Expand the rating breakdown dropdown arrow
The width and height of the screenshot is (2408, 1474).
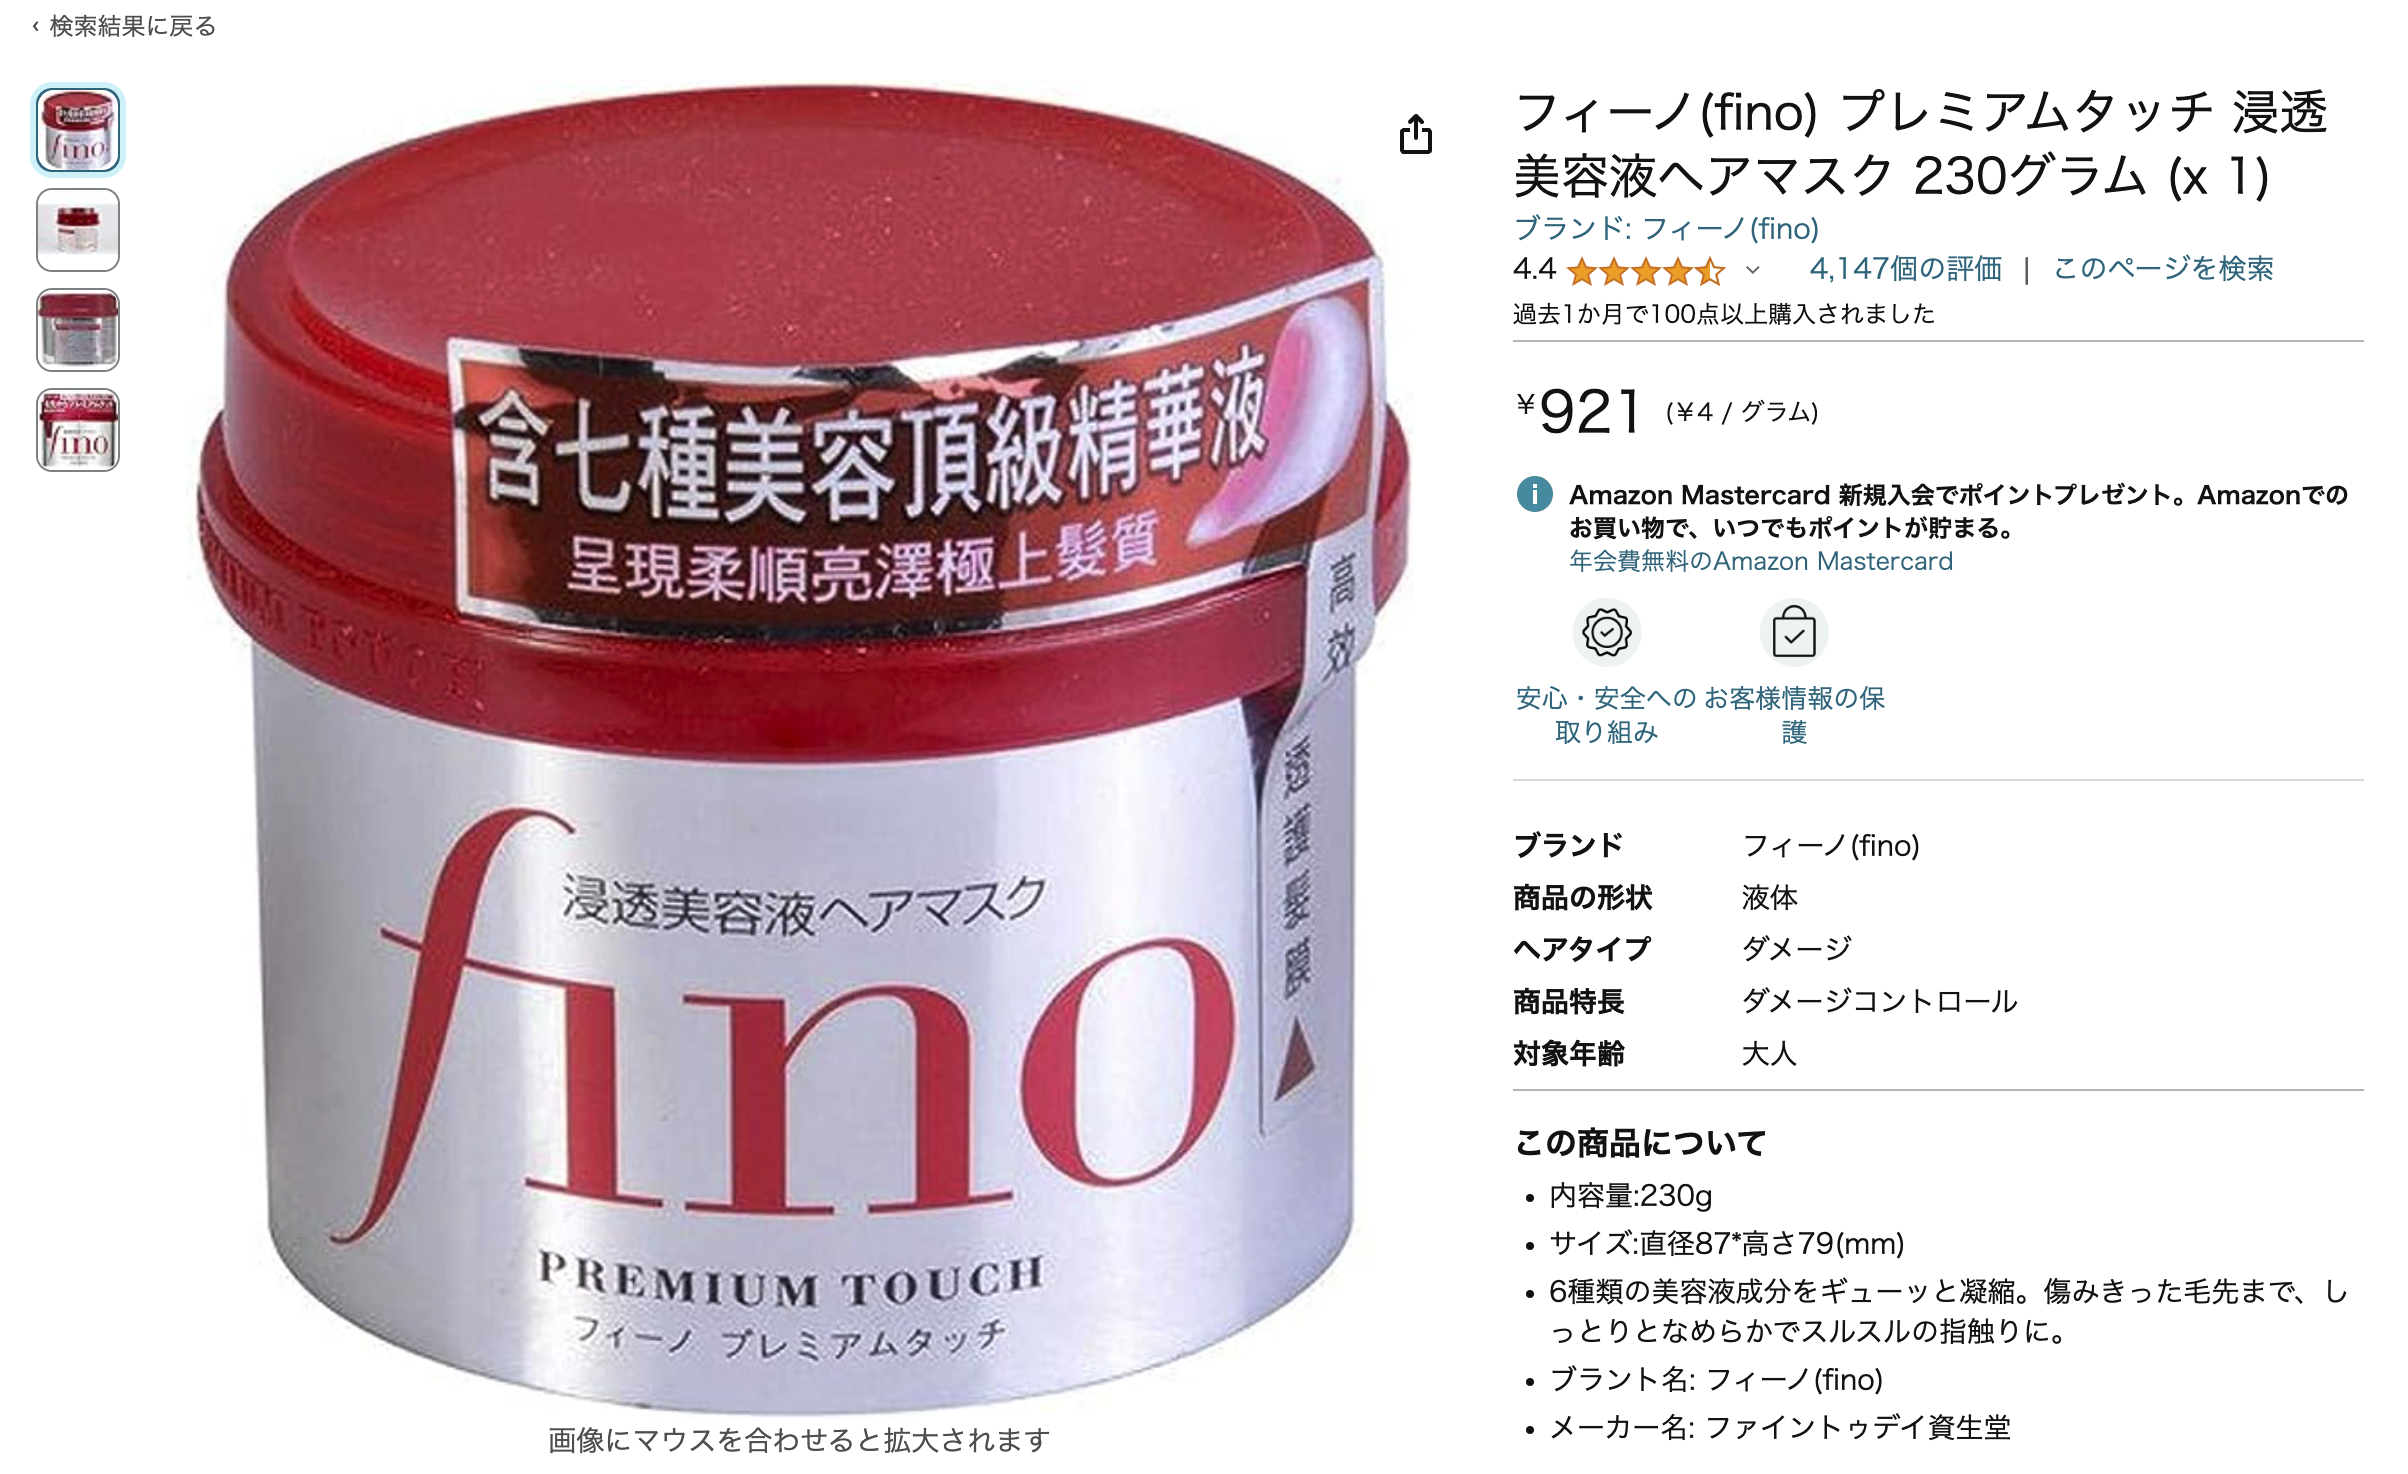pos(1752,270)
